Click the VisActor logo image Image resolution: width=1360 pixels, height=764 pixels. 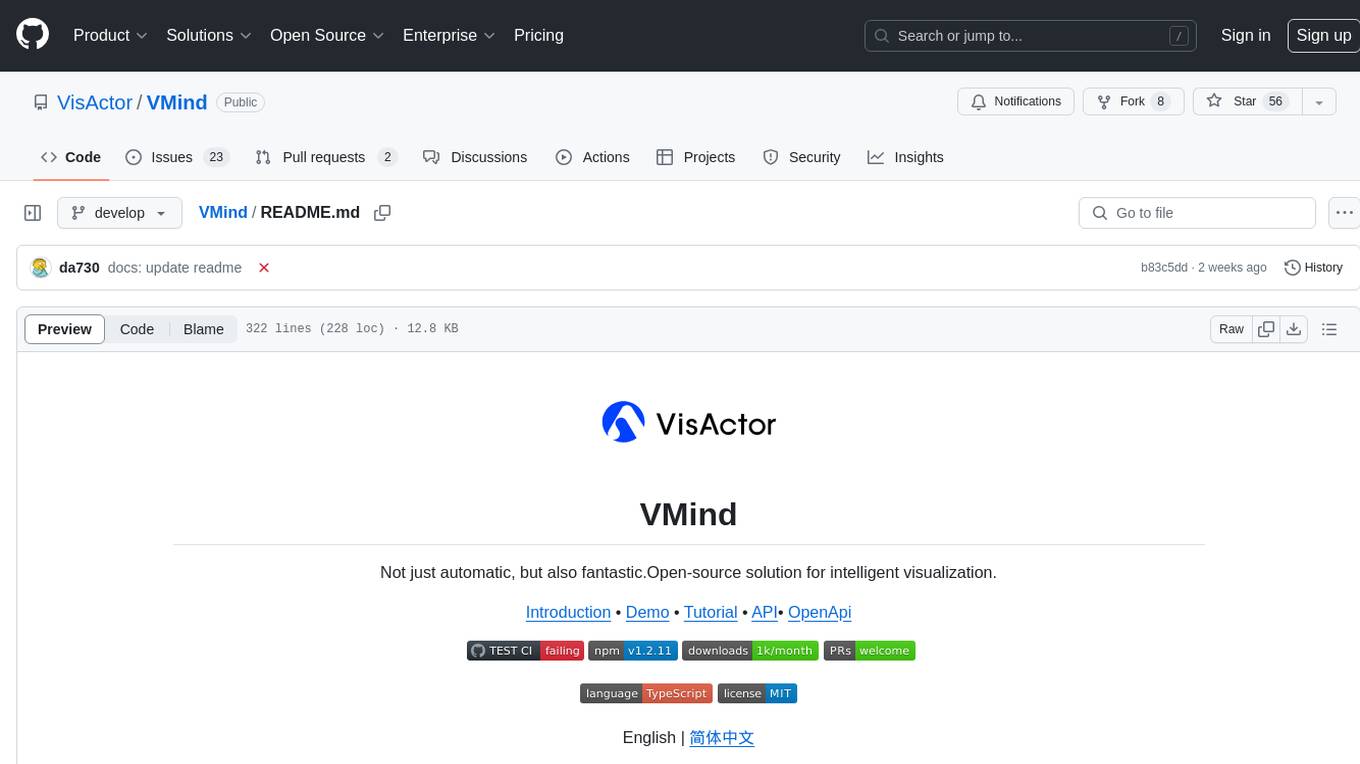coord(688,423)
